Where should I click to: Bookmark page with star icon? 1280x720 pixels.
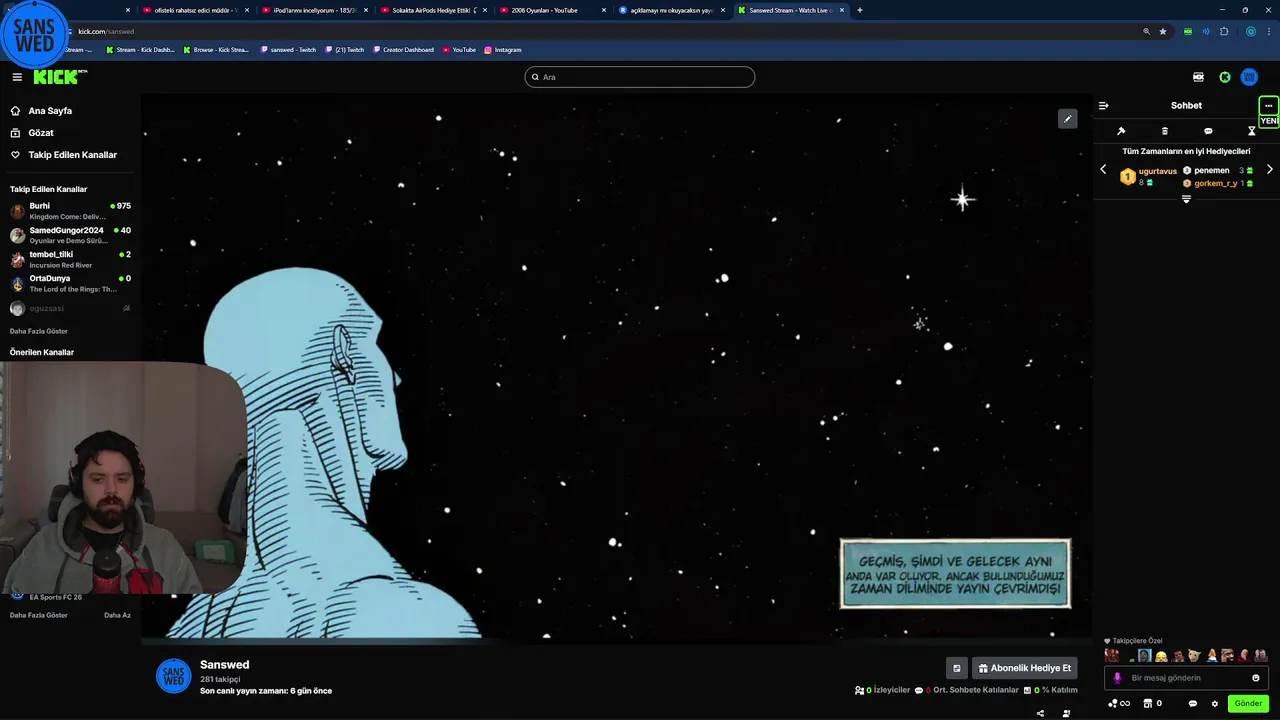(1163, 31)
